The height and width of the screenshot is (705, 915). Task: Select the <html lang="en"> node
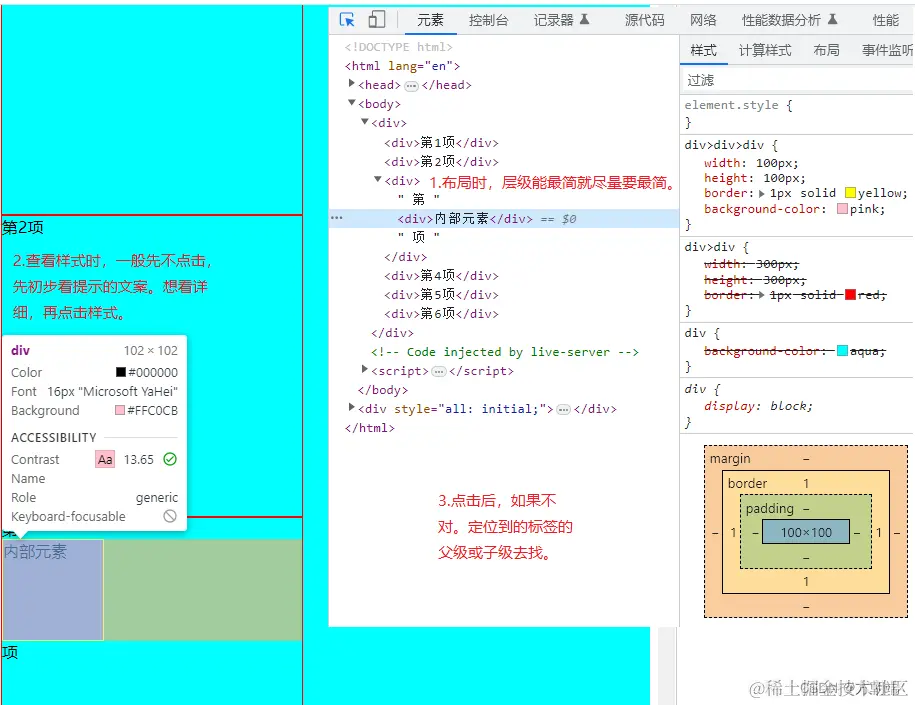point(402,66)
